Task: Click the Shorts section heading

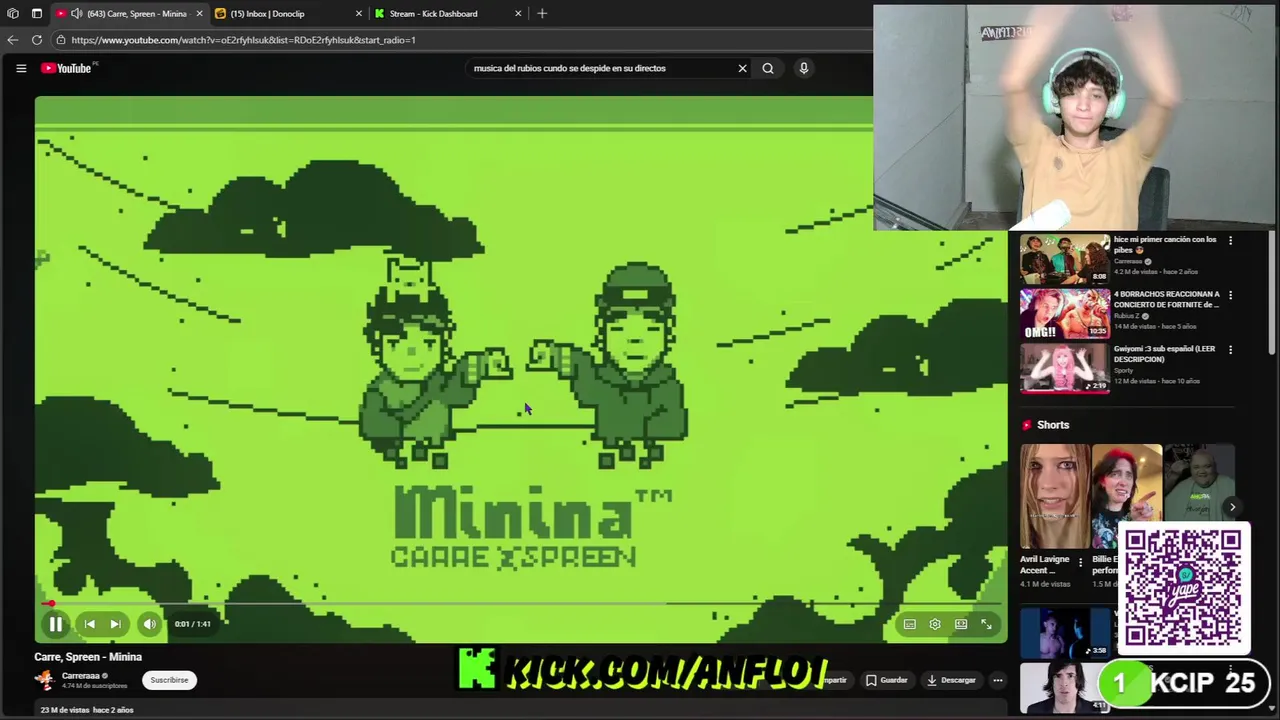Action: [1053, 425]
